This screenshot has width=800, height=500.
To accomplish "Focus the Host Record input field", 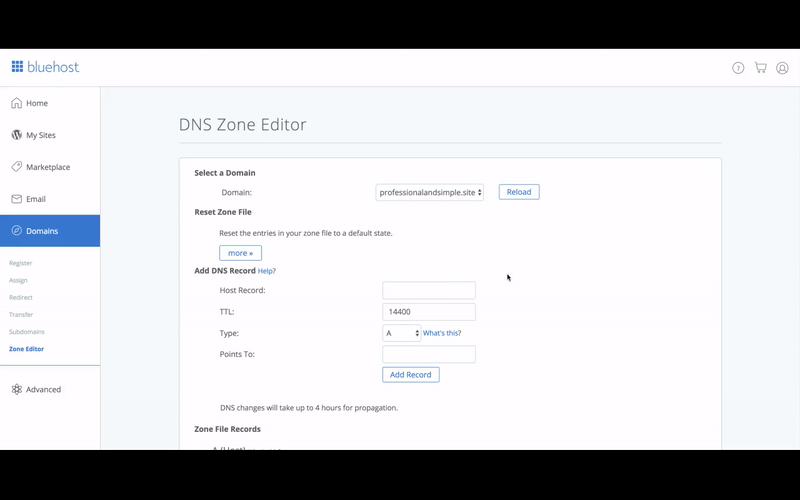I will click(x=429, y=290).
